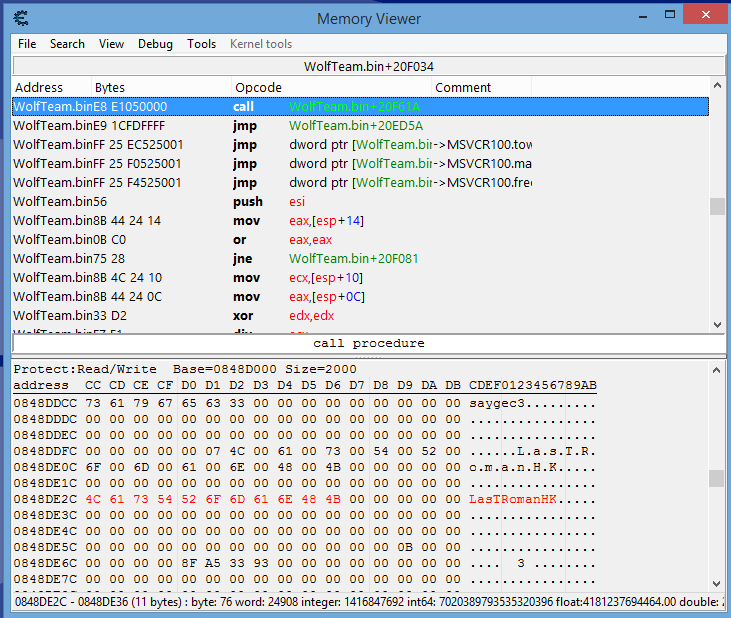Select the jmp row with bytes FF 25 F0525001
This screenshot has height=618, width=731.
pos(360,164)
